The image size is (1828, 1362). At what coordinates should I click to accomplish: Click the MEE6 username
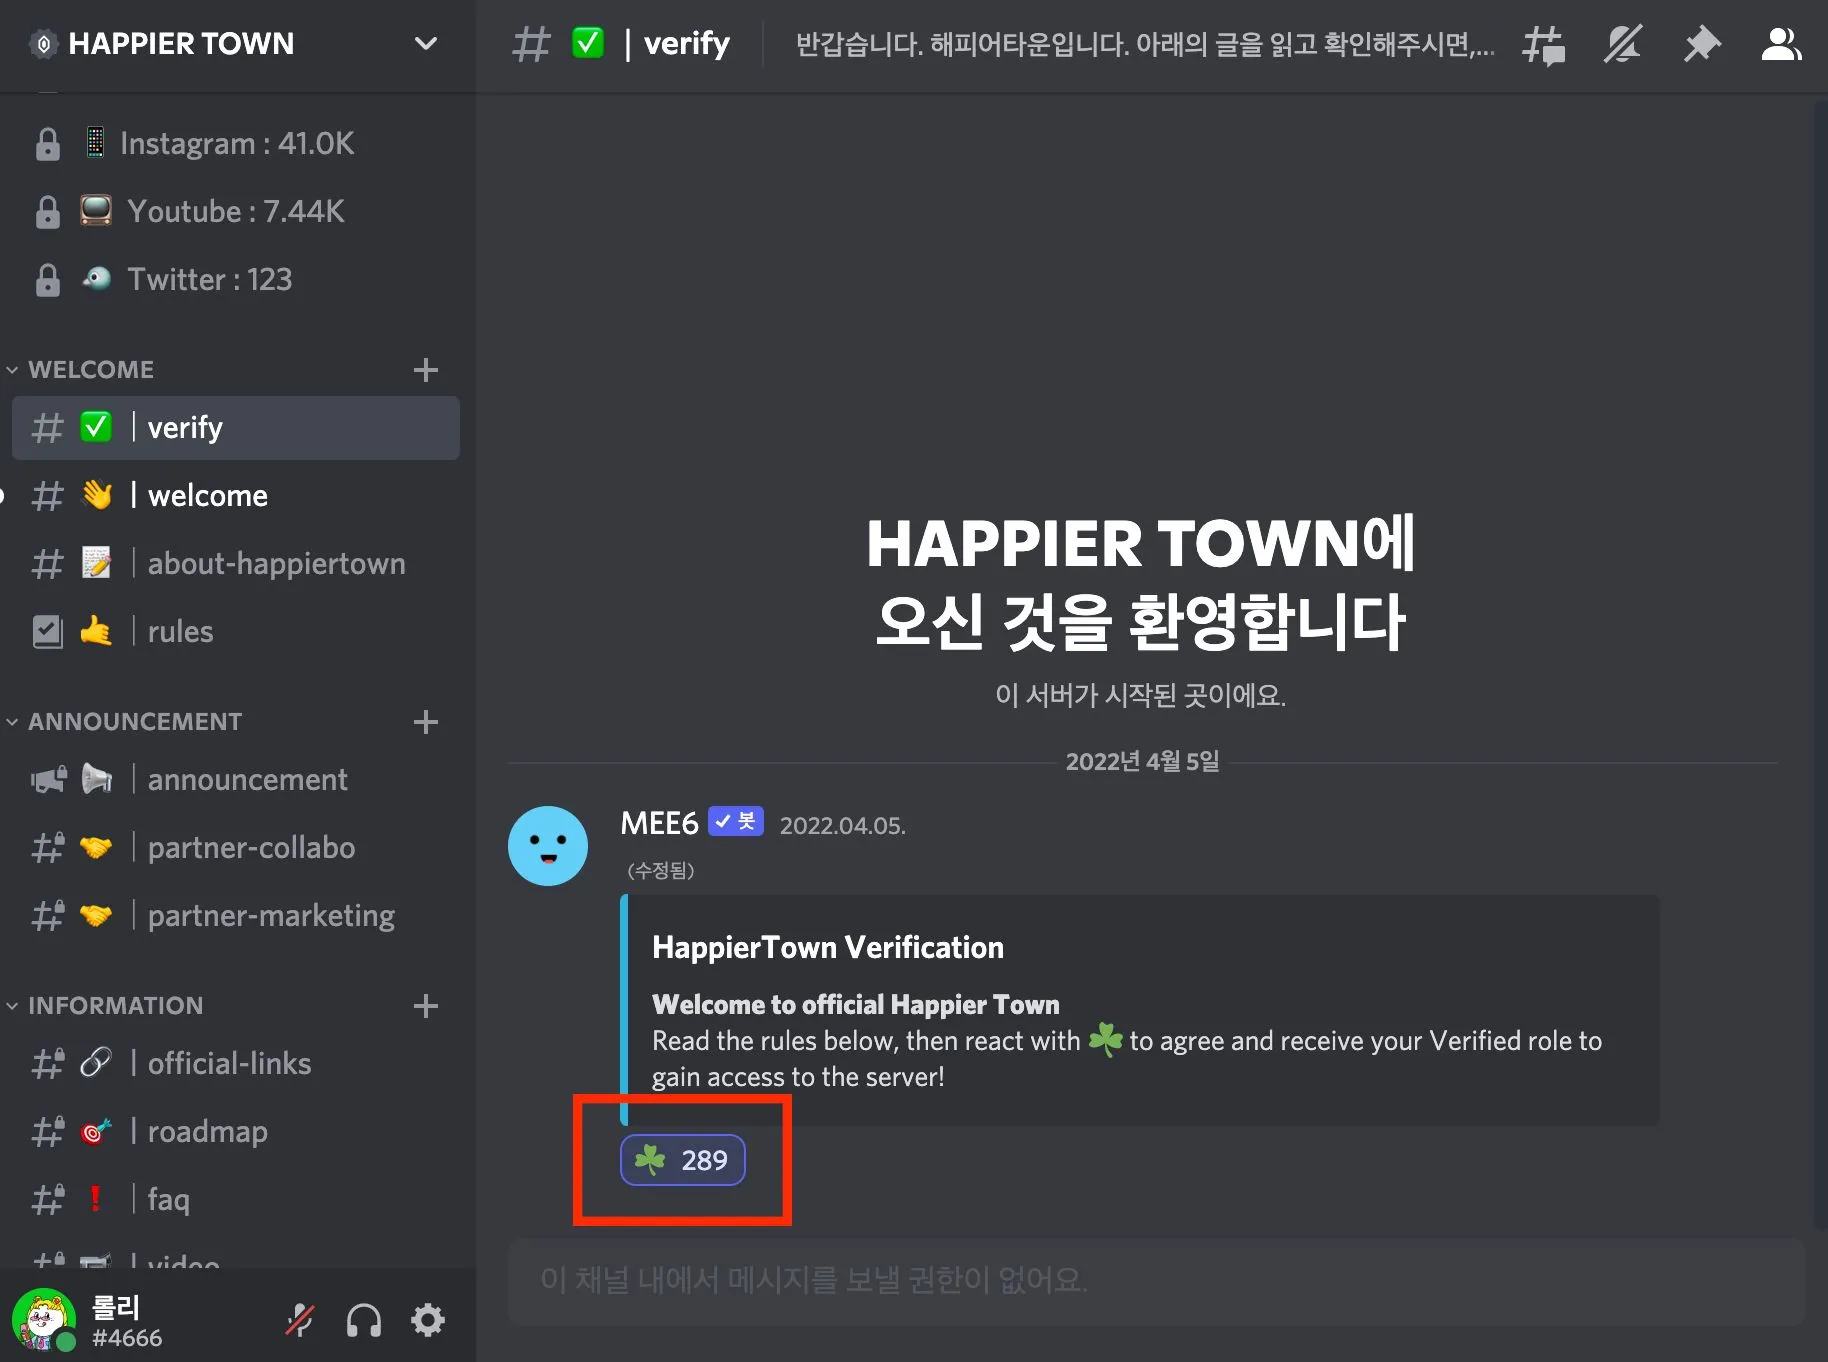click(659, 823)
